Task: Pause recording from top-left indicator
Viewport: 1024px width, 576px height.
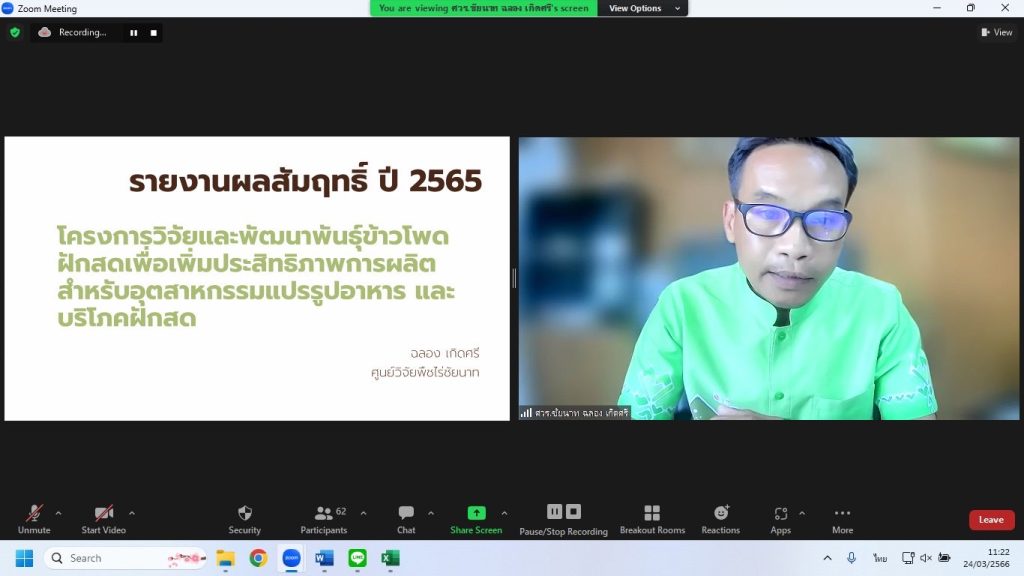Action: [x=133, y=33]
